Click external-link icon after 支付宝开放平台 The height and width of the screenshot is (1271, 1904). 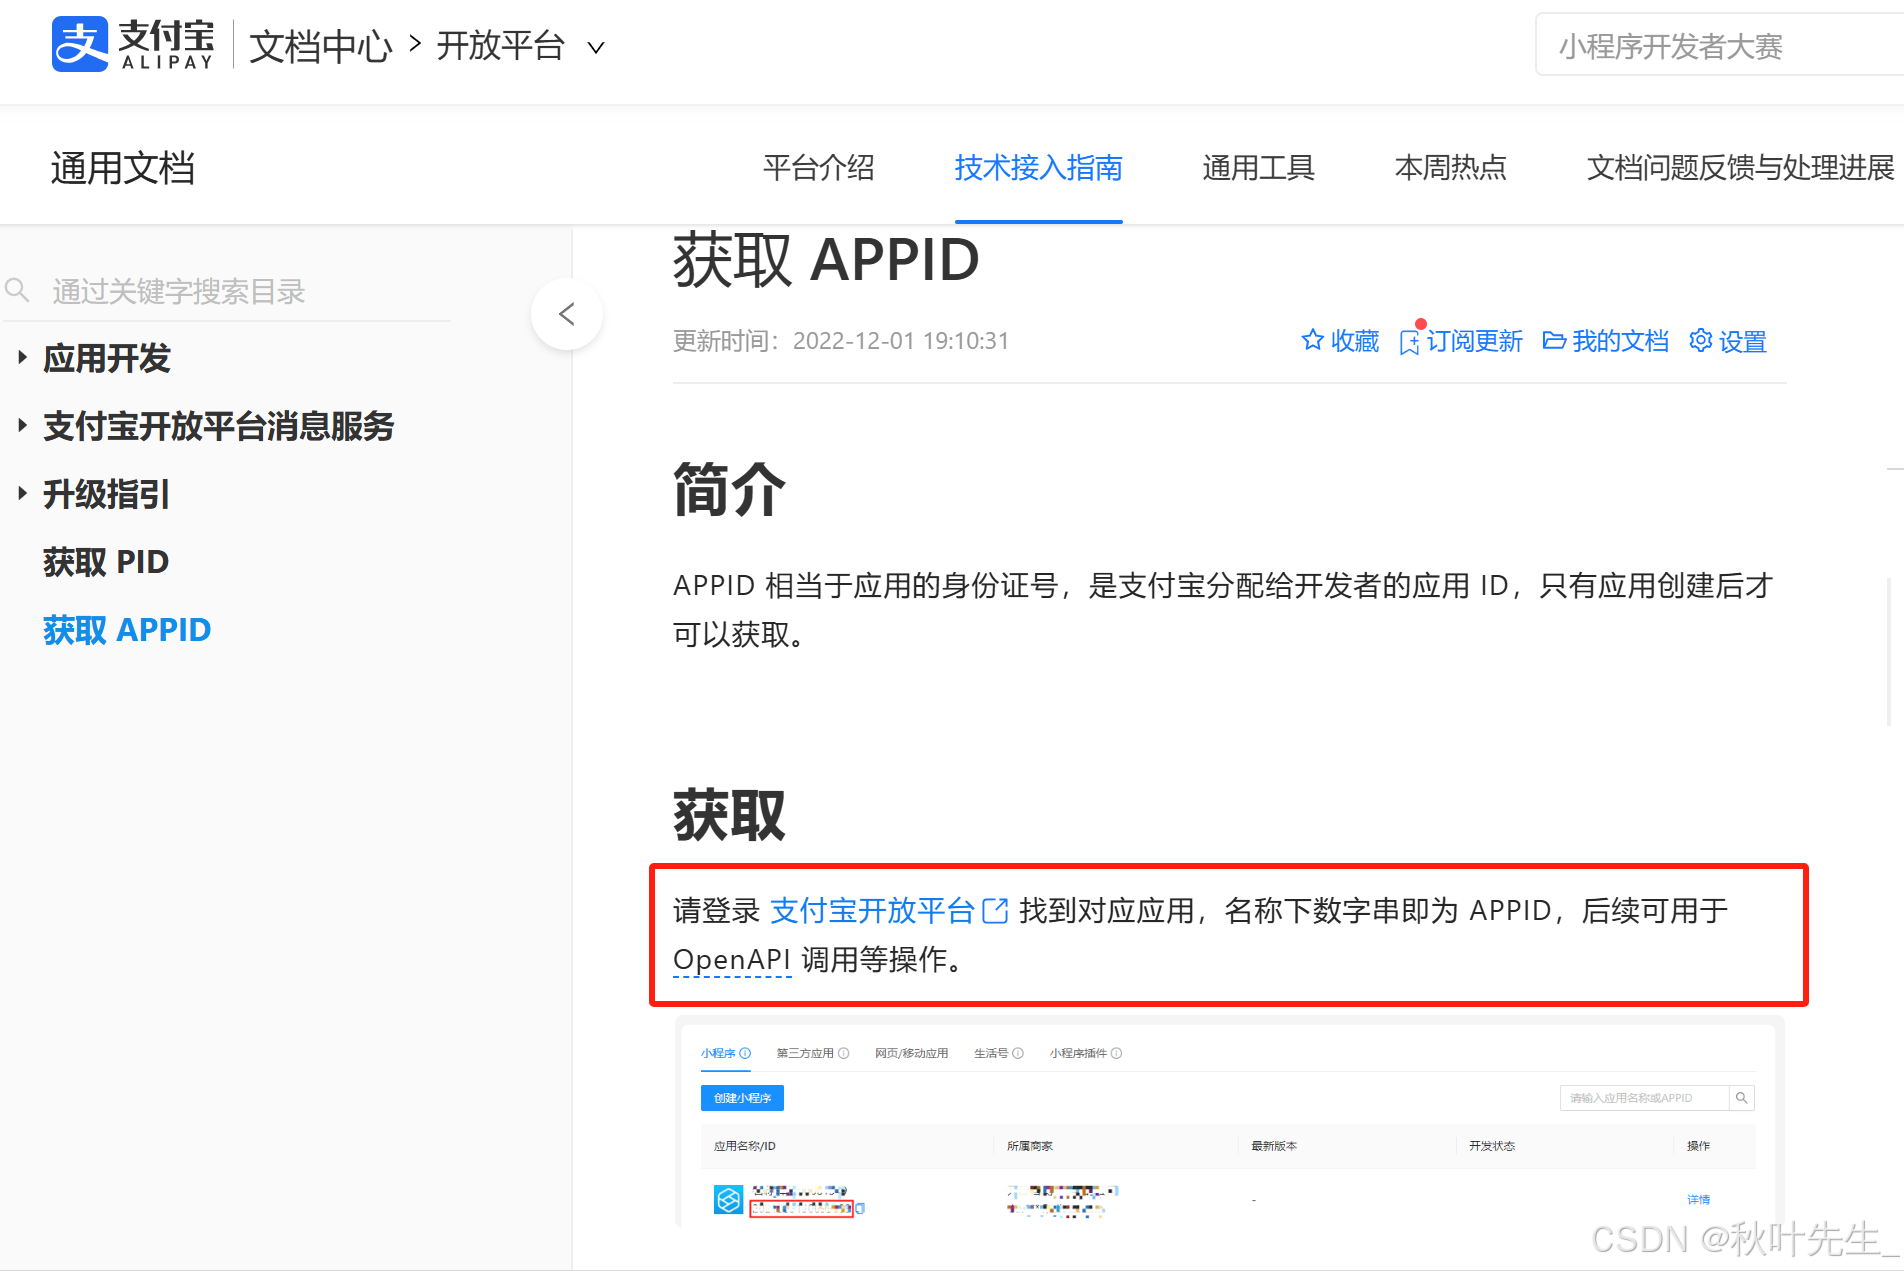pyautogui.click(x=995, y=910)
